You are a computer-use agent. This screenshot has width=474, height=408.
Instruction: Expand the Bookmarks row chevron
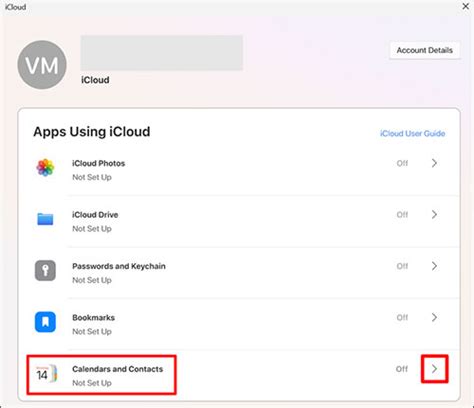[434, 317]
